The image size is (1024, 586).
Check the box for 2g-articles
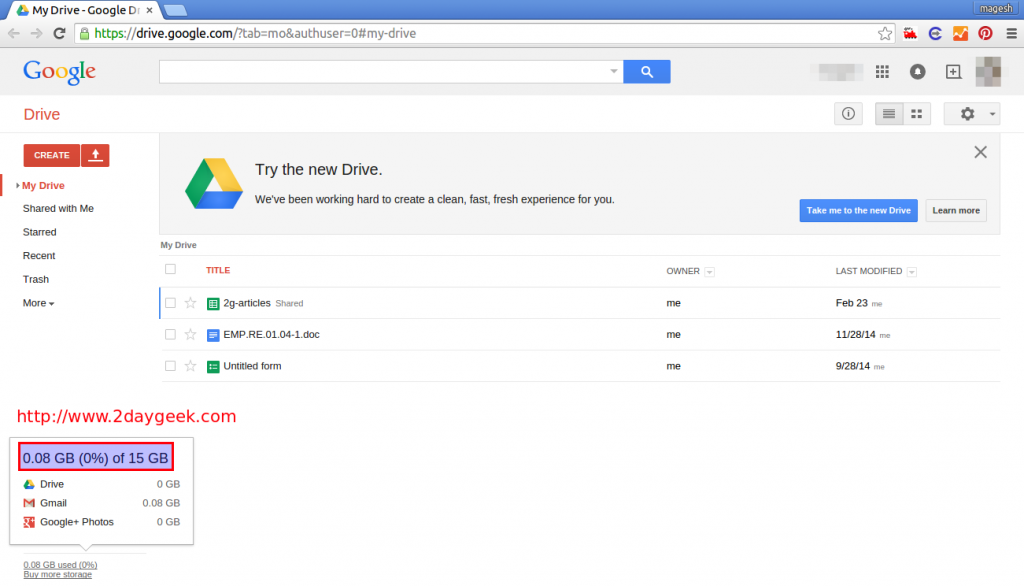[170, 303]
